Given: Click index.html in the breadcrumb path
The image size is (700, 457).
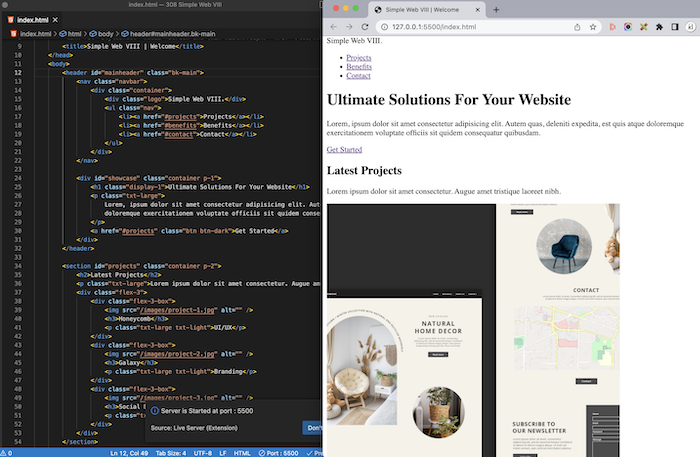Looking at the screenshot, I should pyautogui.click(x=35, y=34).
